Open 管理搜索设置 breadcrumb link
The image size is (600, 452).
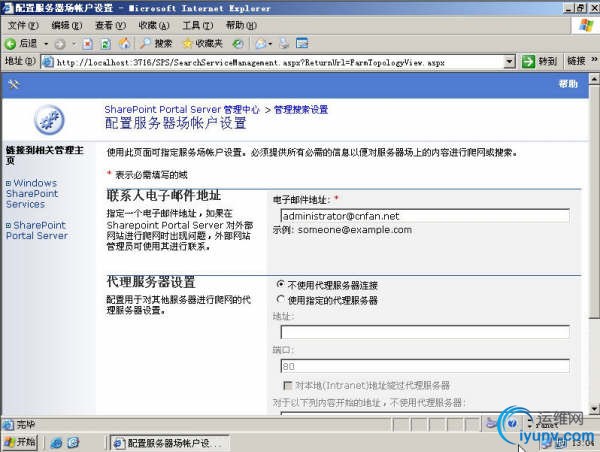click(x=301, y=110)
